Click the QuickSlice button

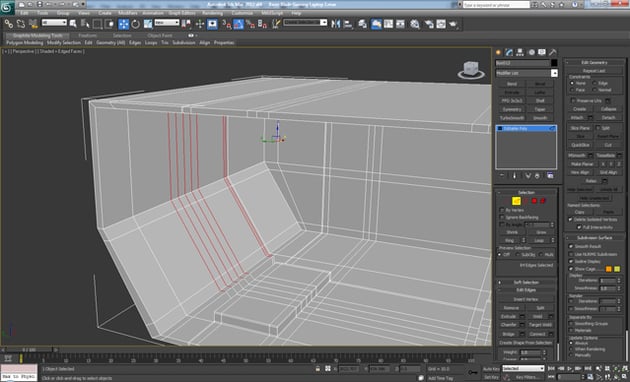580,145
